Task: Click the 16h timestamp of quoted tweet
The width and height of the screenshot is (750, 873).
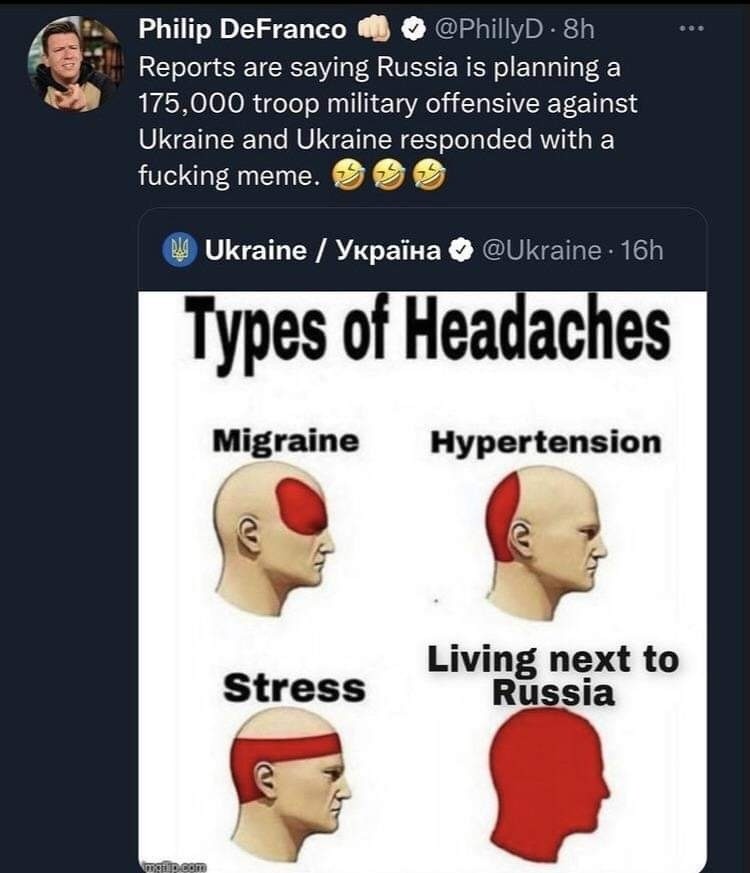Action: 642,251
